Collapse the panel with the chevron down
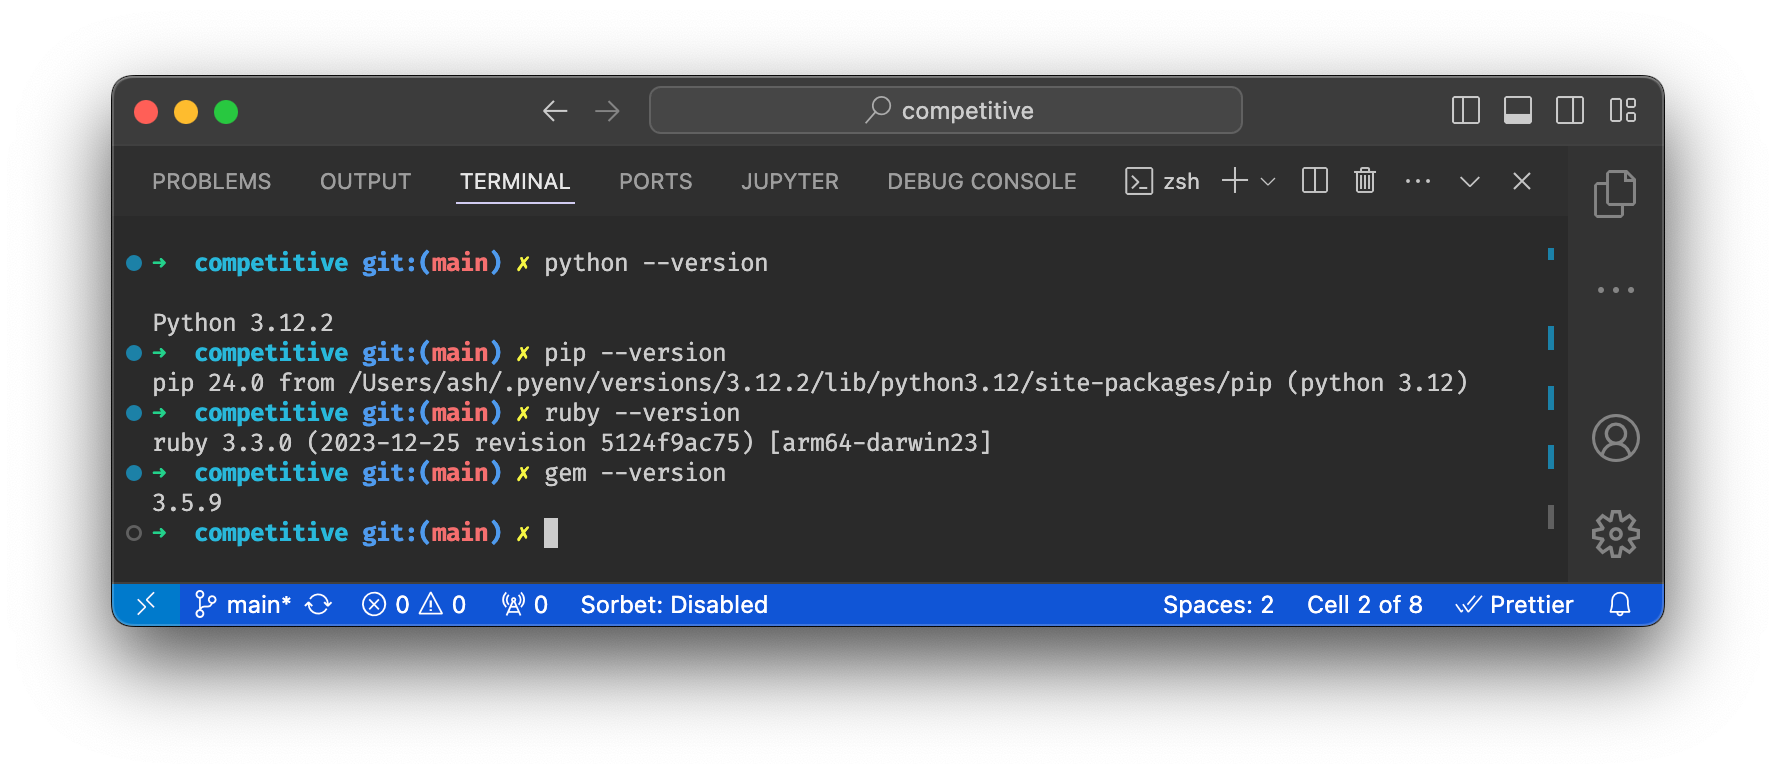 [x=1470, y=182]
